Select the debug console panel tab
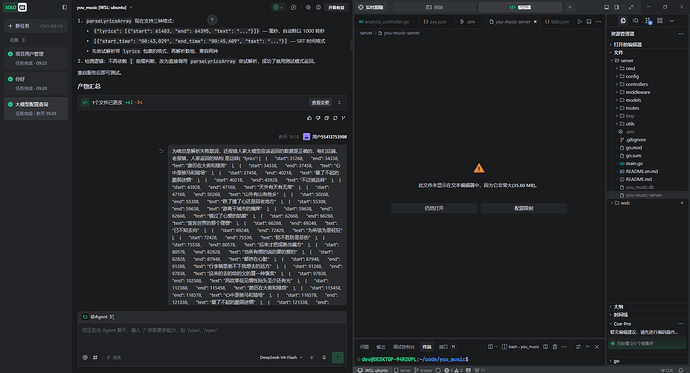Viewport: 690px width, 373px height. pos(404,347)
